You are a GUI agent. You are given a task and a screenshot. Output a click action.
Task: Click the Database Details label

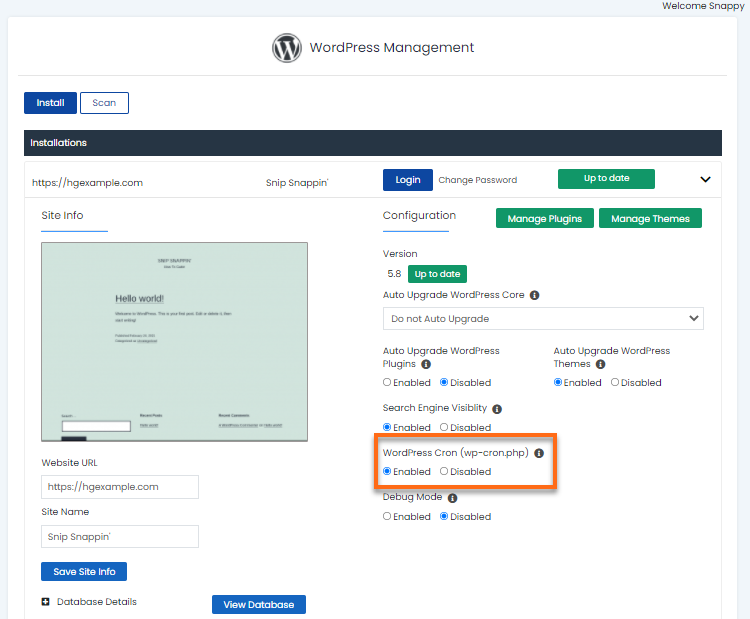tap(97, 602)
